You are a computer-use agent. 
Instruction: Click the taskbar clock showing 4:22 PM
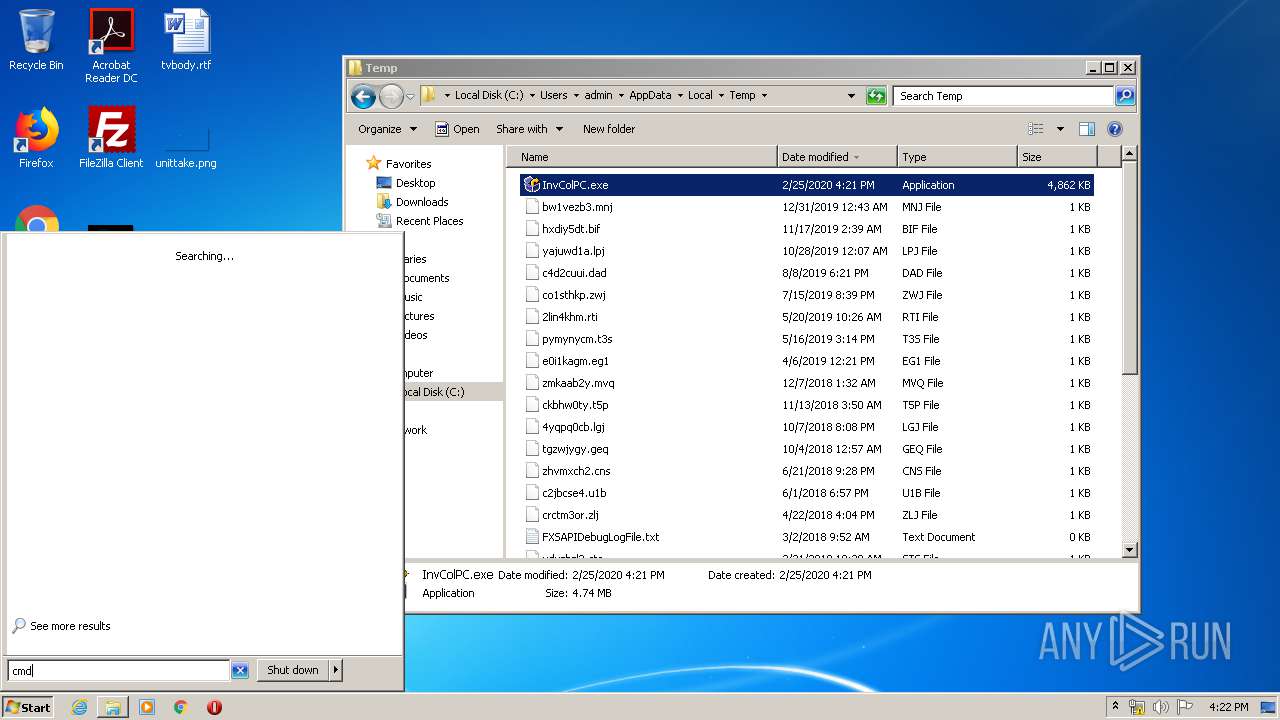click(x=1228, y=707)
